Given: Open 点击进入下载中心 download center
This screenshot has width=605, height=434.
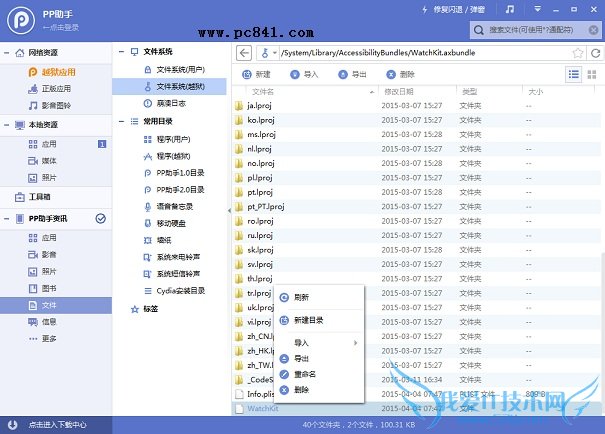Looking at the screenshot, I should (56, 425).
